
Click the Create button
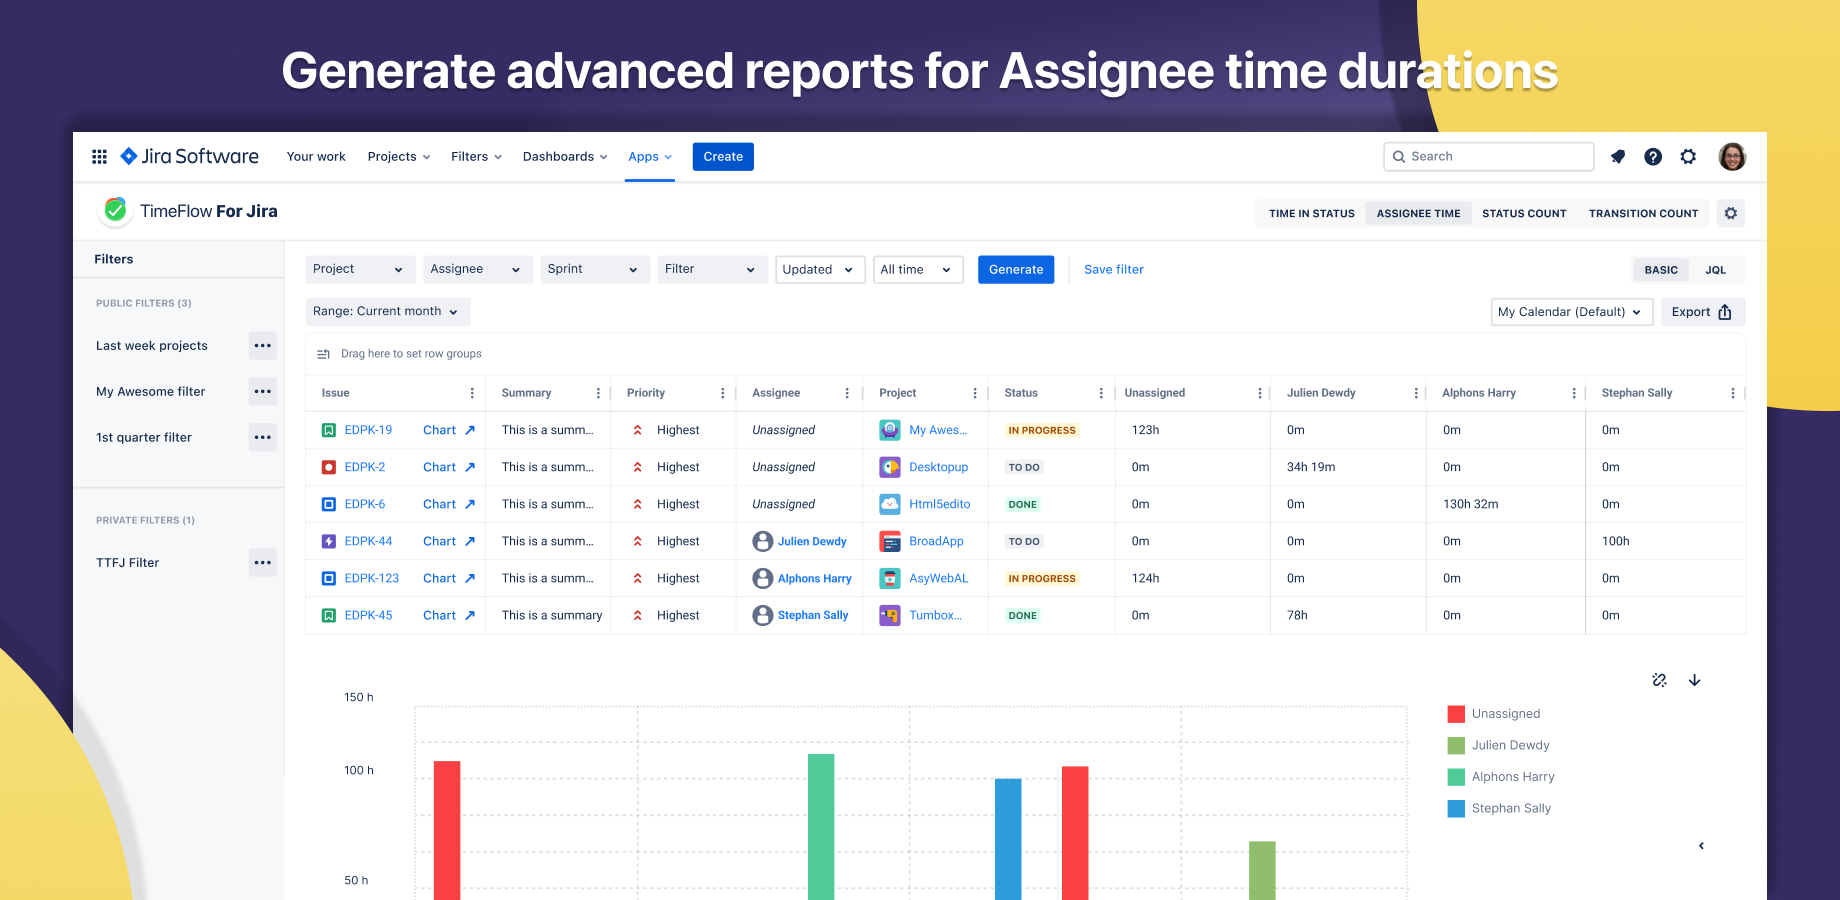click(x=723, y=157)
